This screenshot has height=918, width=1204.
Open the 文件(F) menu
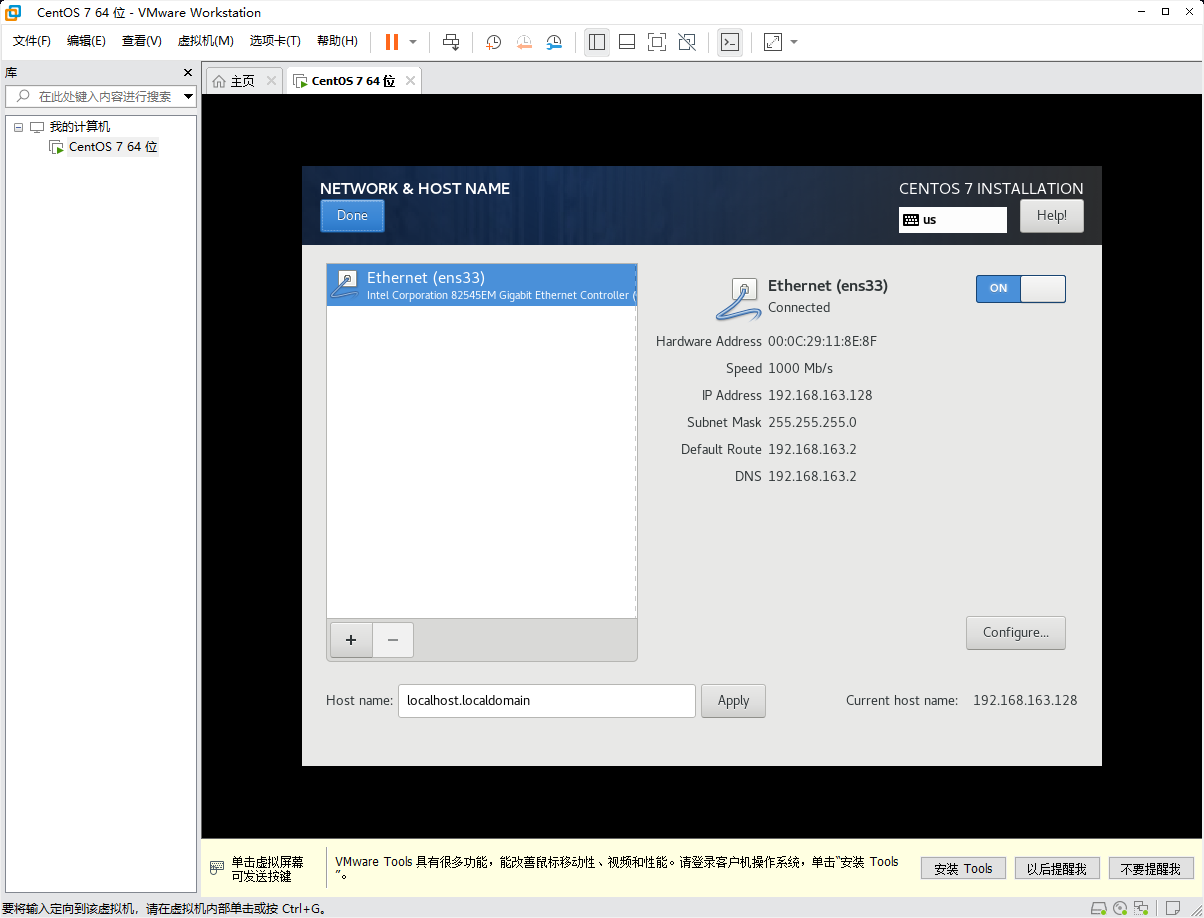pos(32,41)
